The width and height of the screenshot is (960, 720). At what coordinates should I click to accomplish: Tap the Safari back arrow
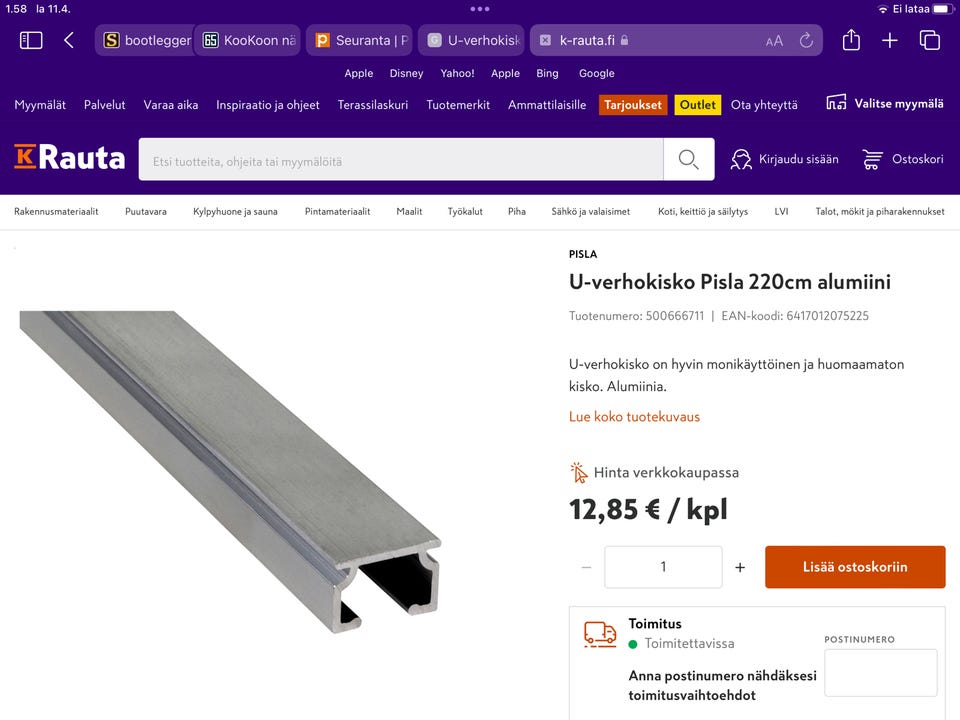69,40
